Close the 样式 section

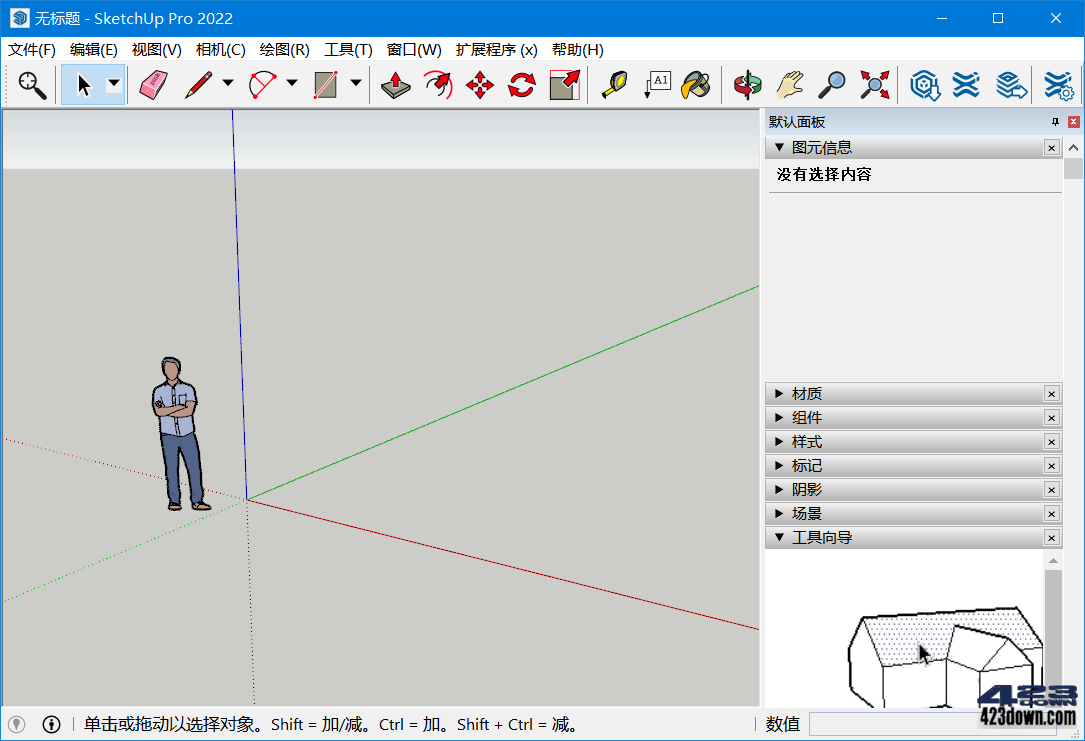(x=1052, y=441)
